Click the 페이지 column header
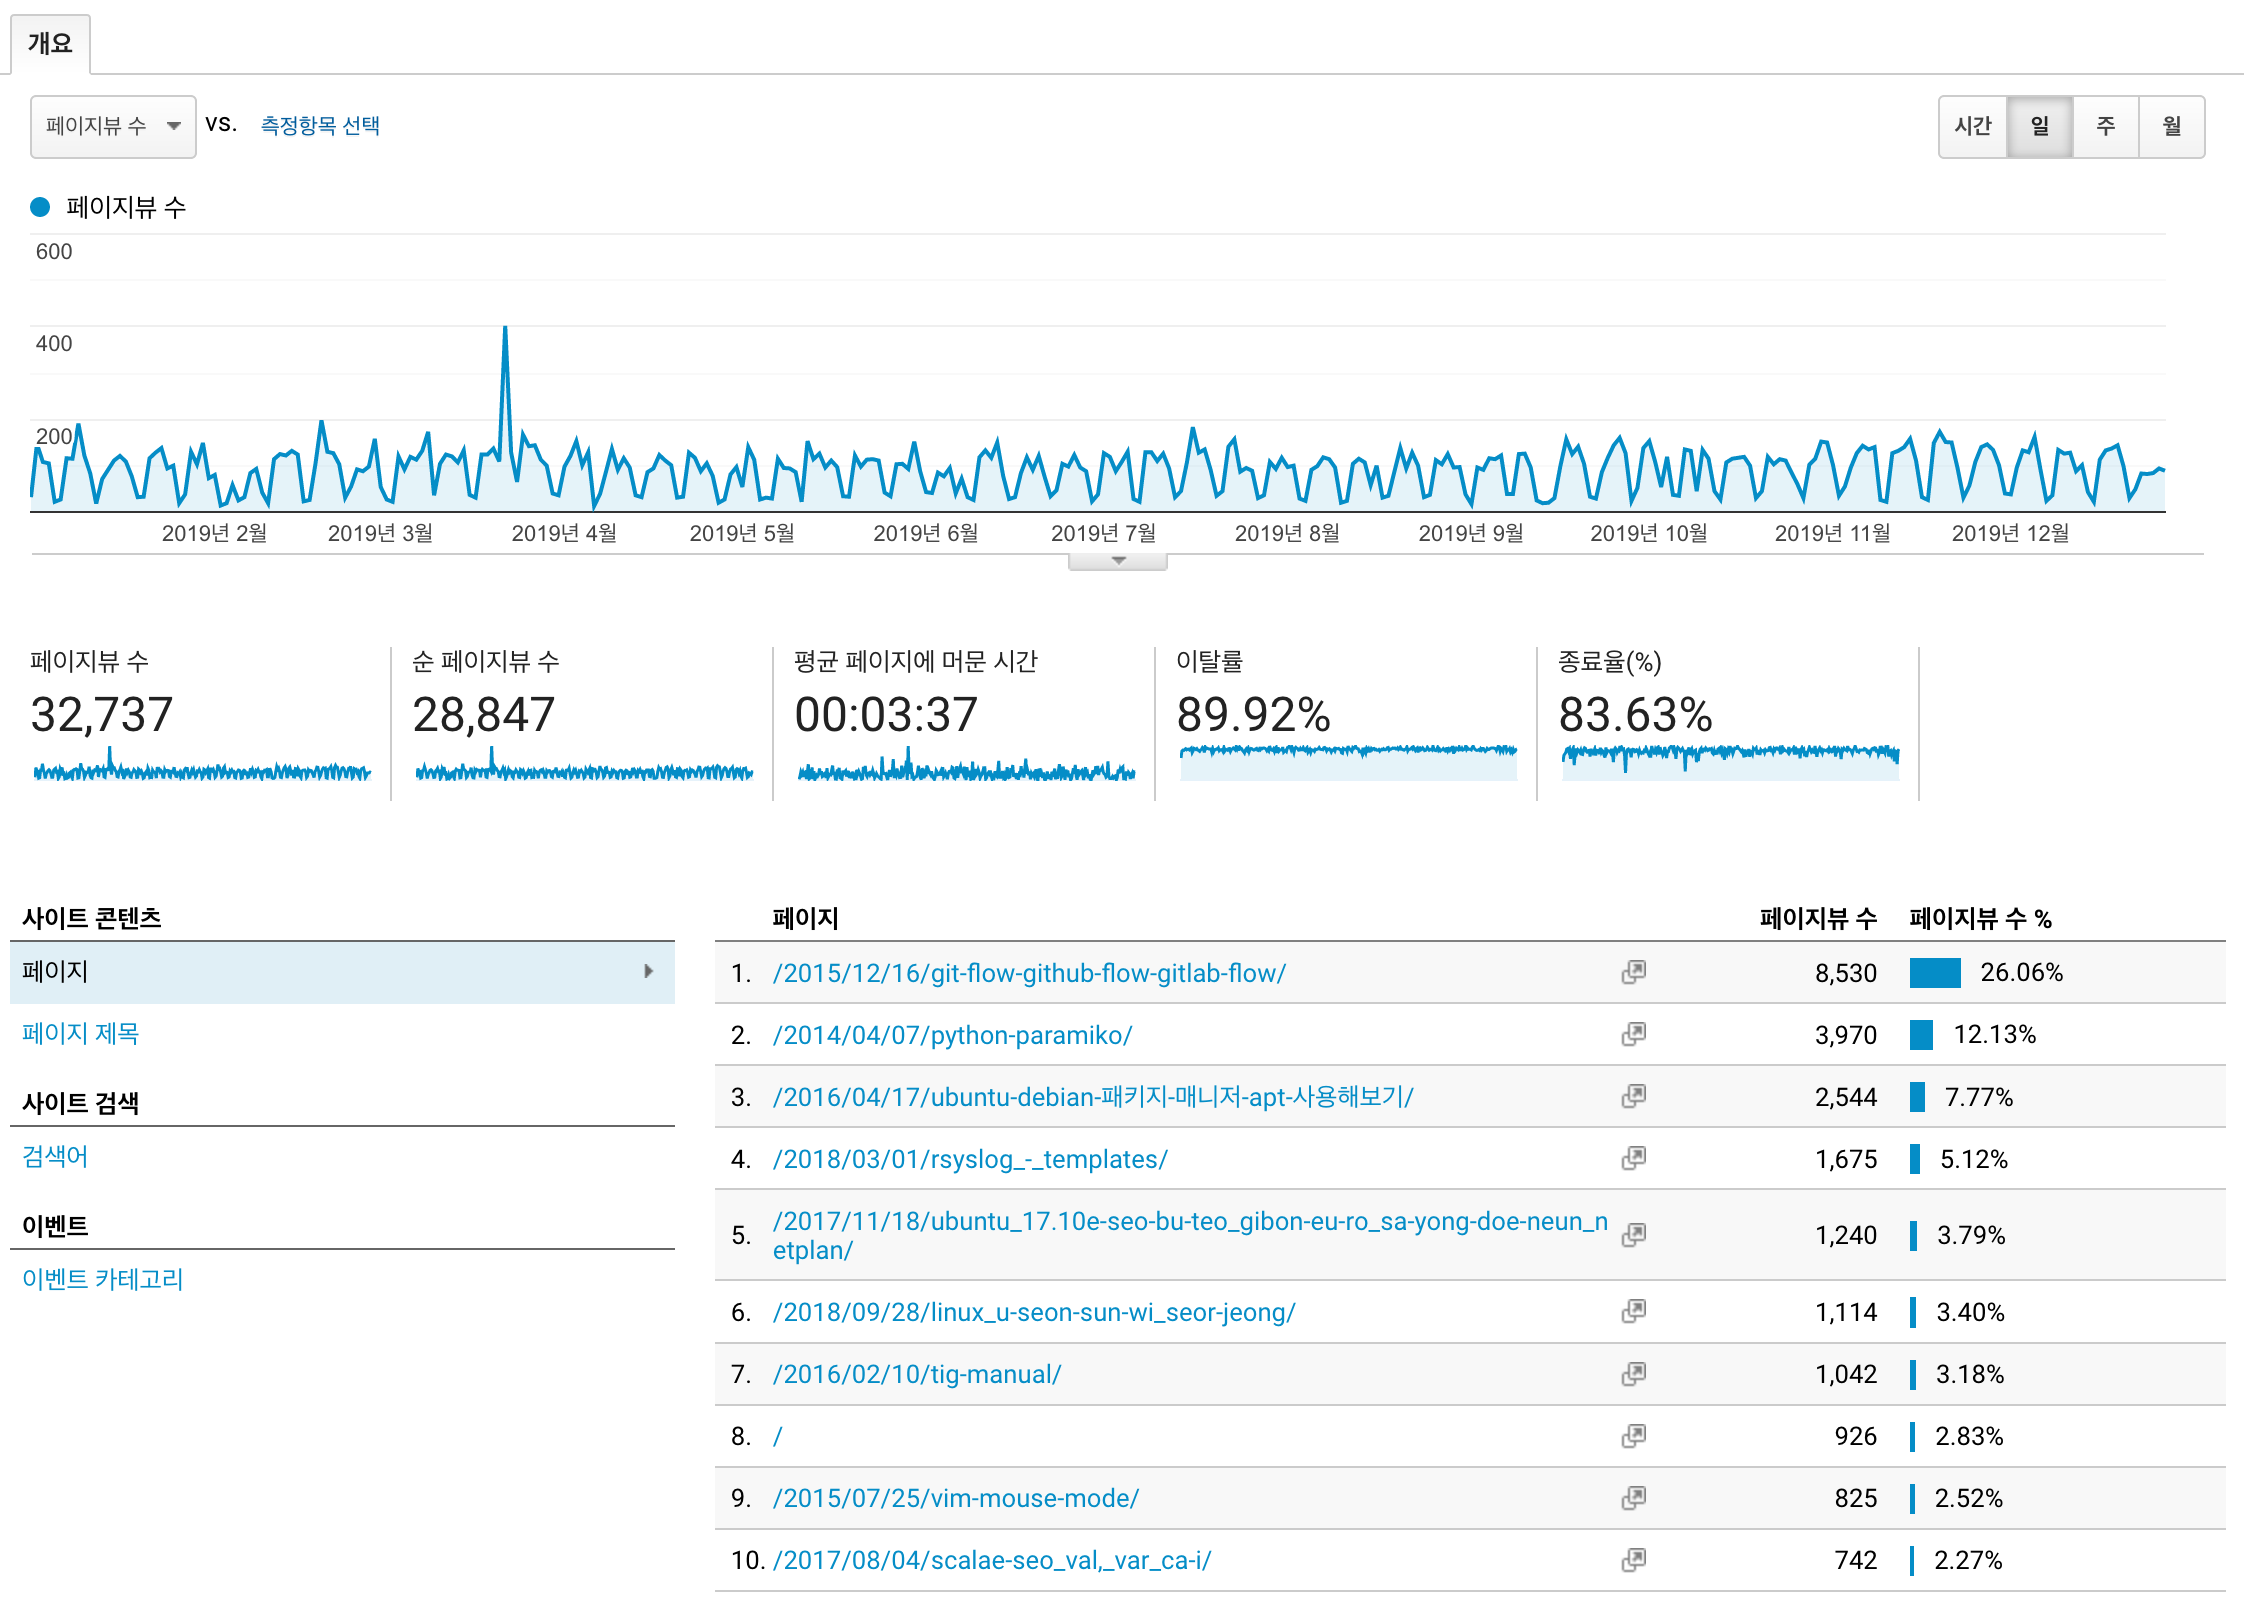 coord(805,918)
